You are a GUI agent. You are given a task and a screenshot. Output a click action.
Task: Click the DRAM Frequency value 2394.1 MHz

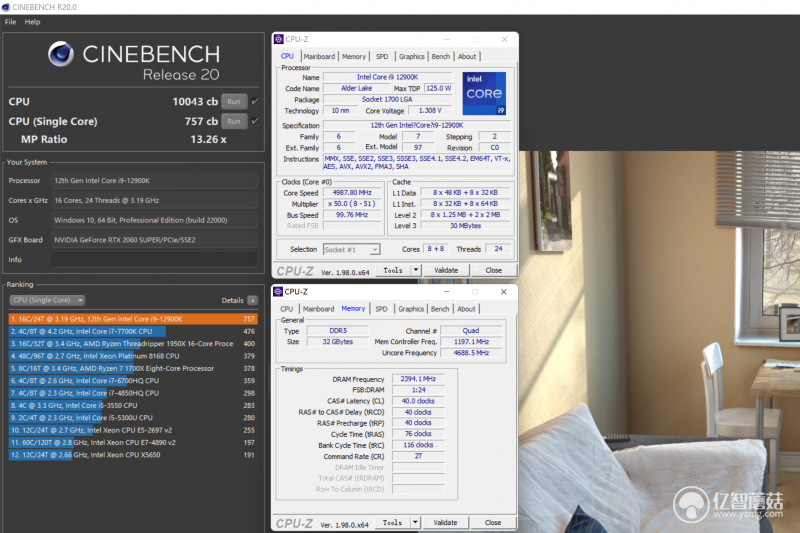(x=418, y=379)
